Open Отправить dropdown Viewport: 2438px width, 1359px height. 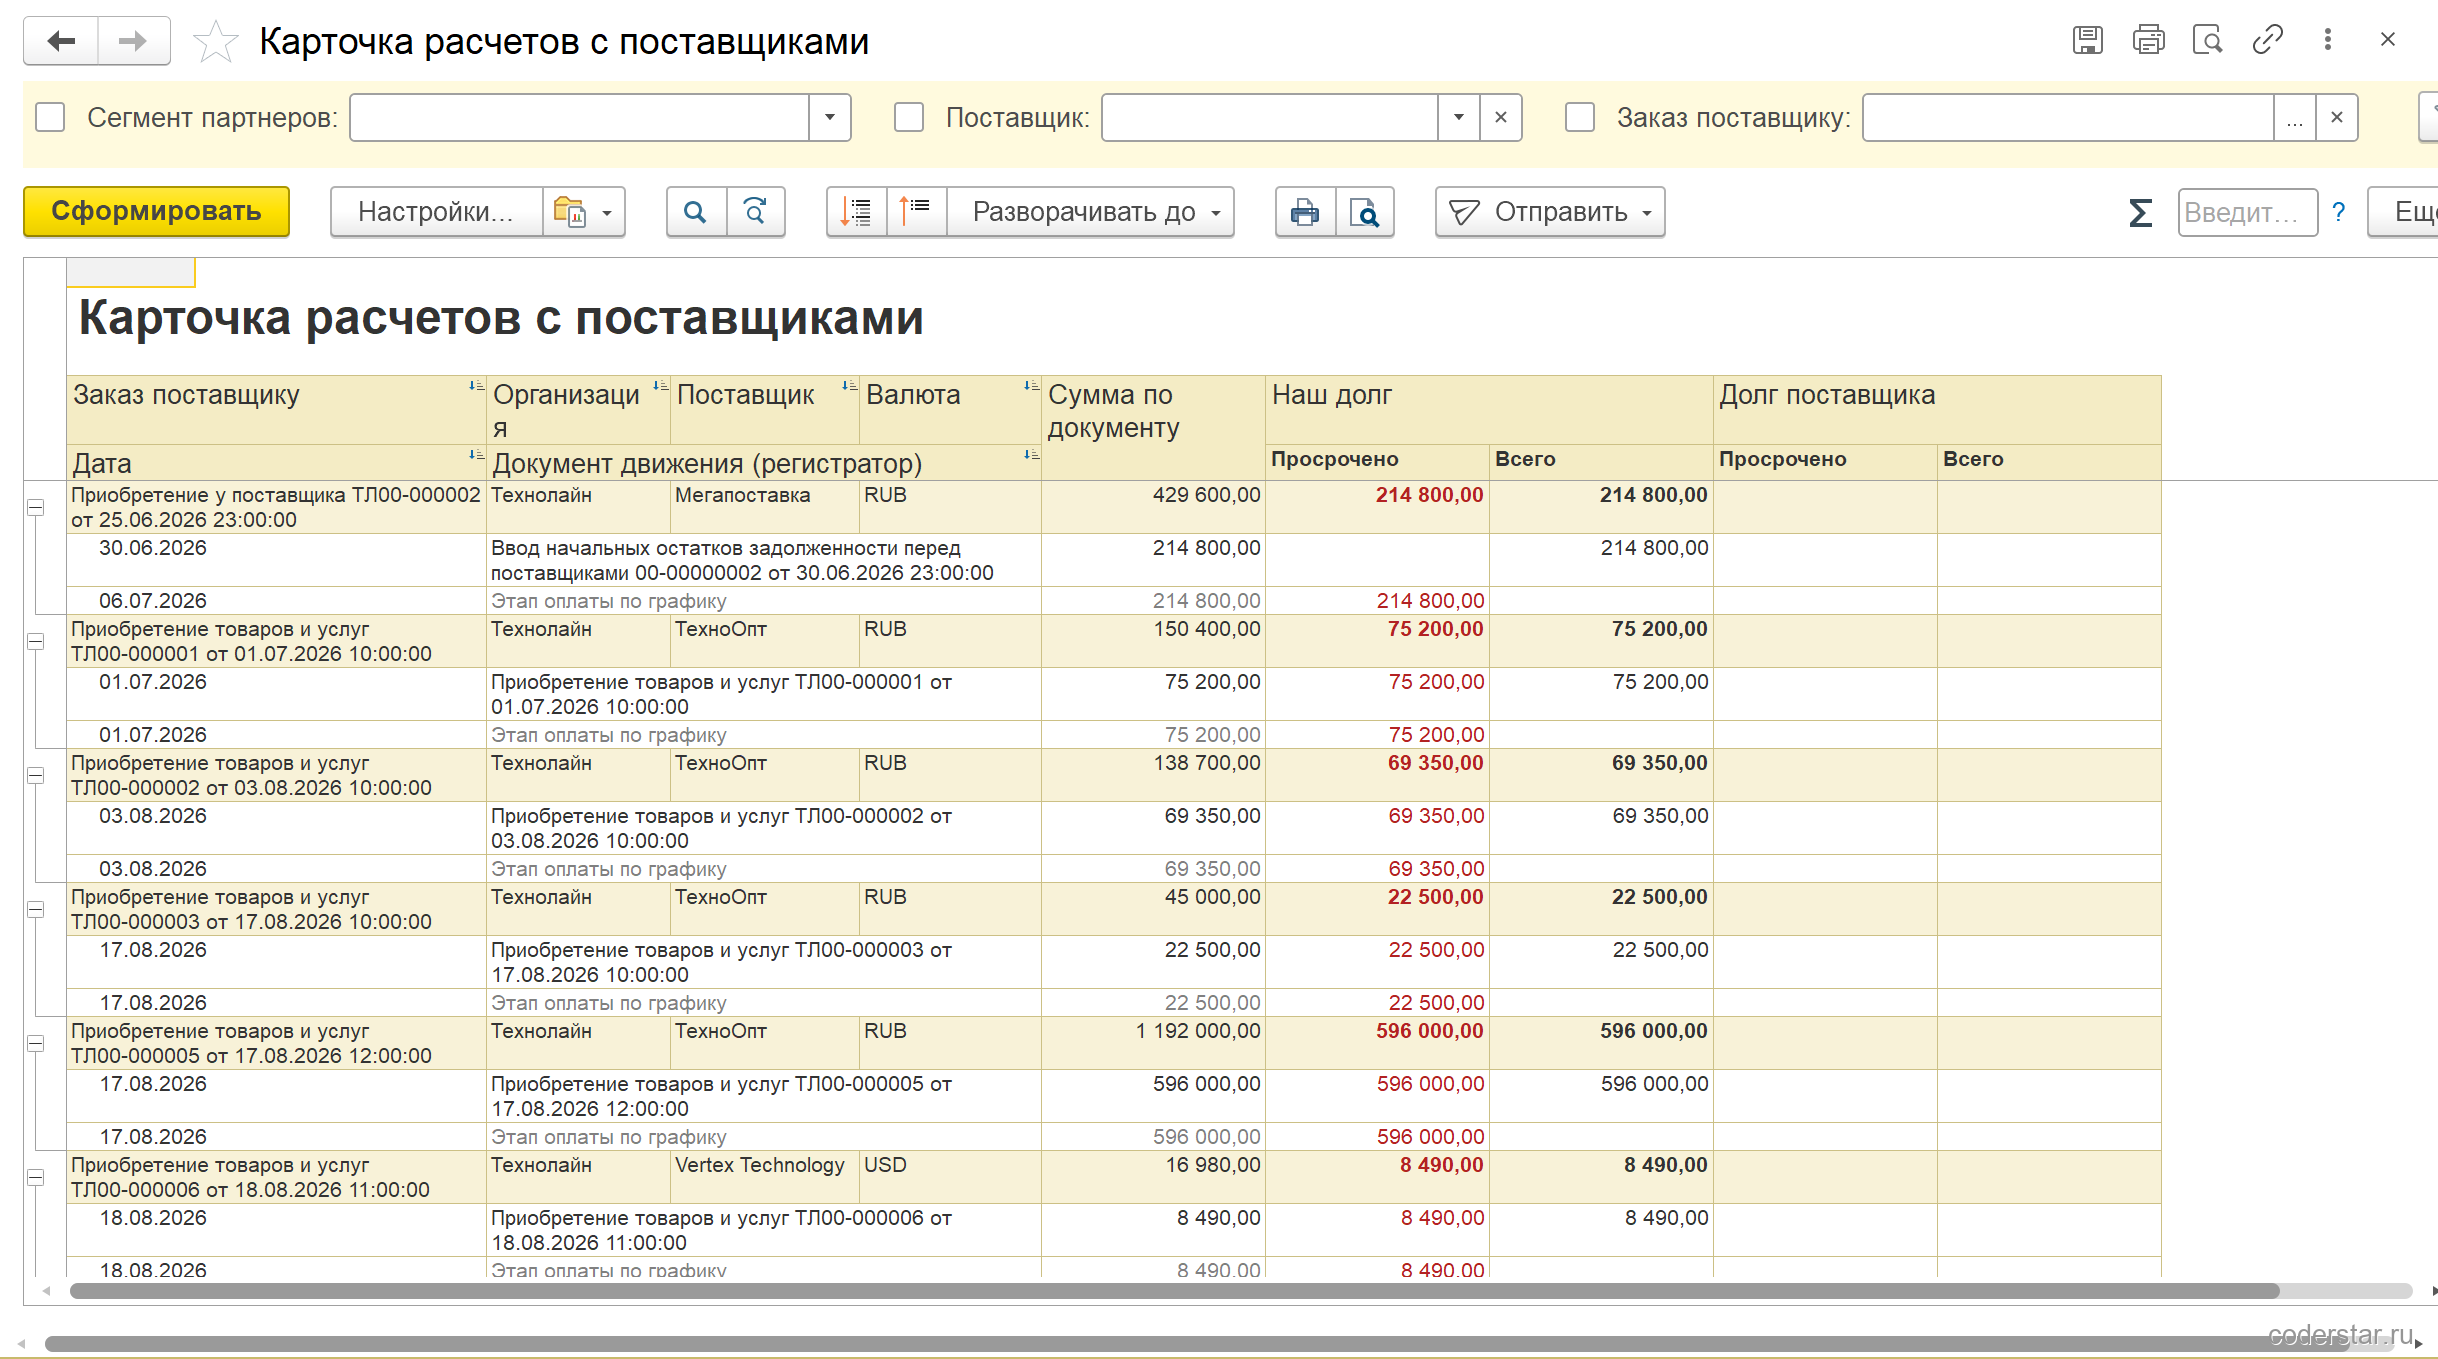tap(1550, 212)
